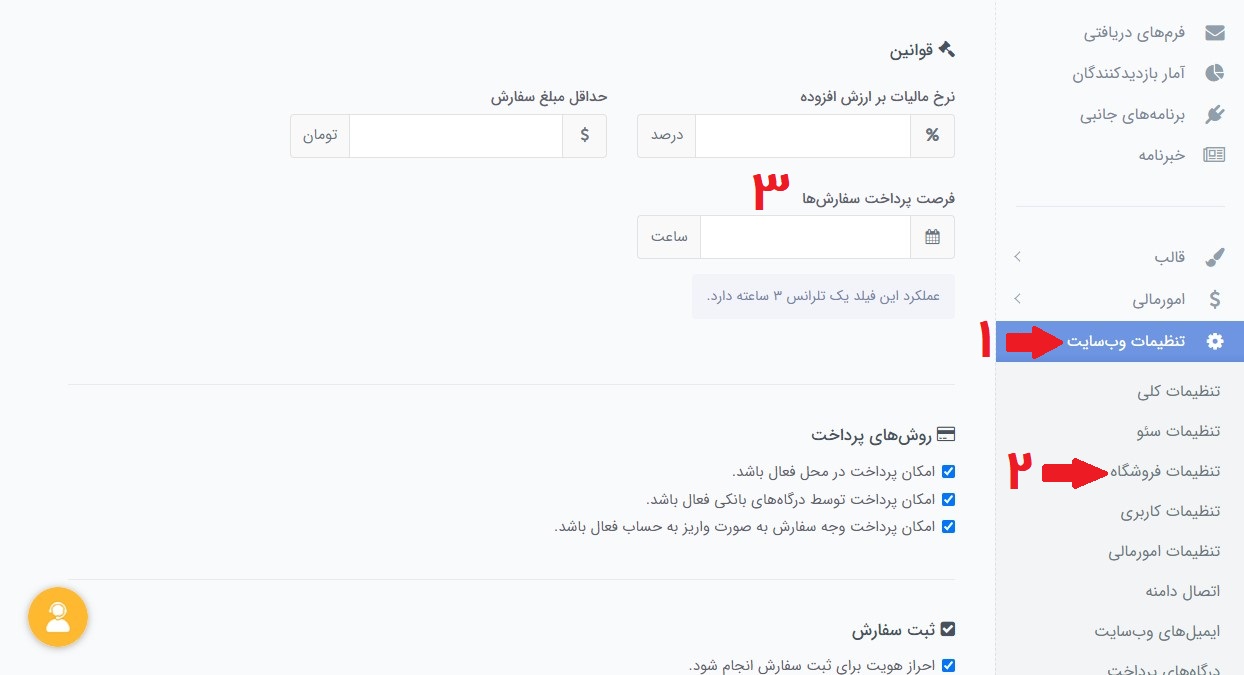The width and height of the screenshot is (1244, 675).
Task: Click the orange support avatar button
Action: pyautogui.click(x=57, y=617)
